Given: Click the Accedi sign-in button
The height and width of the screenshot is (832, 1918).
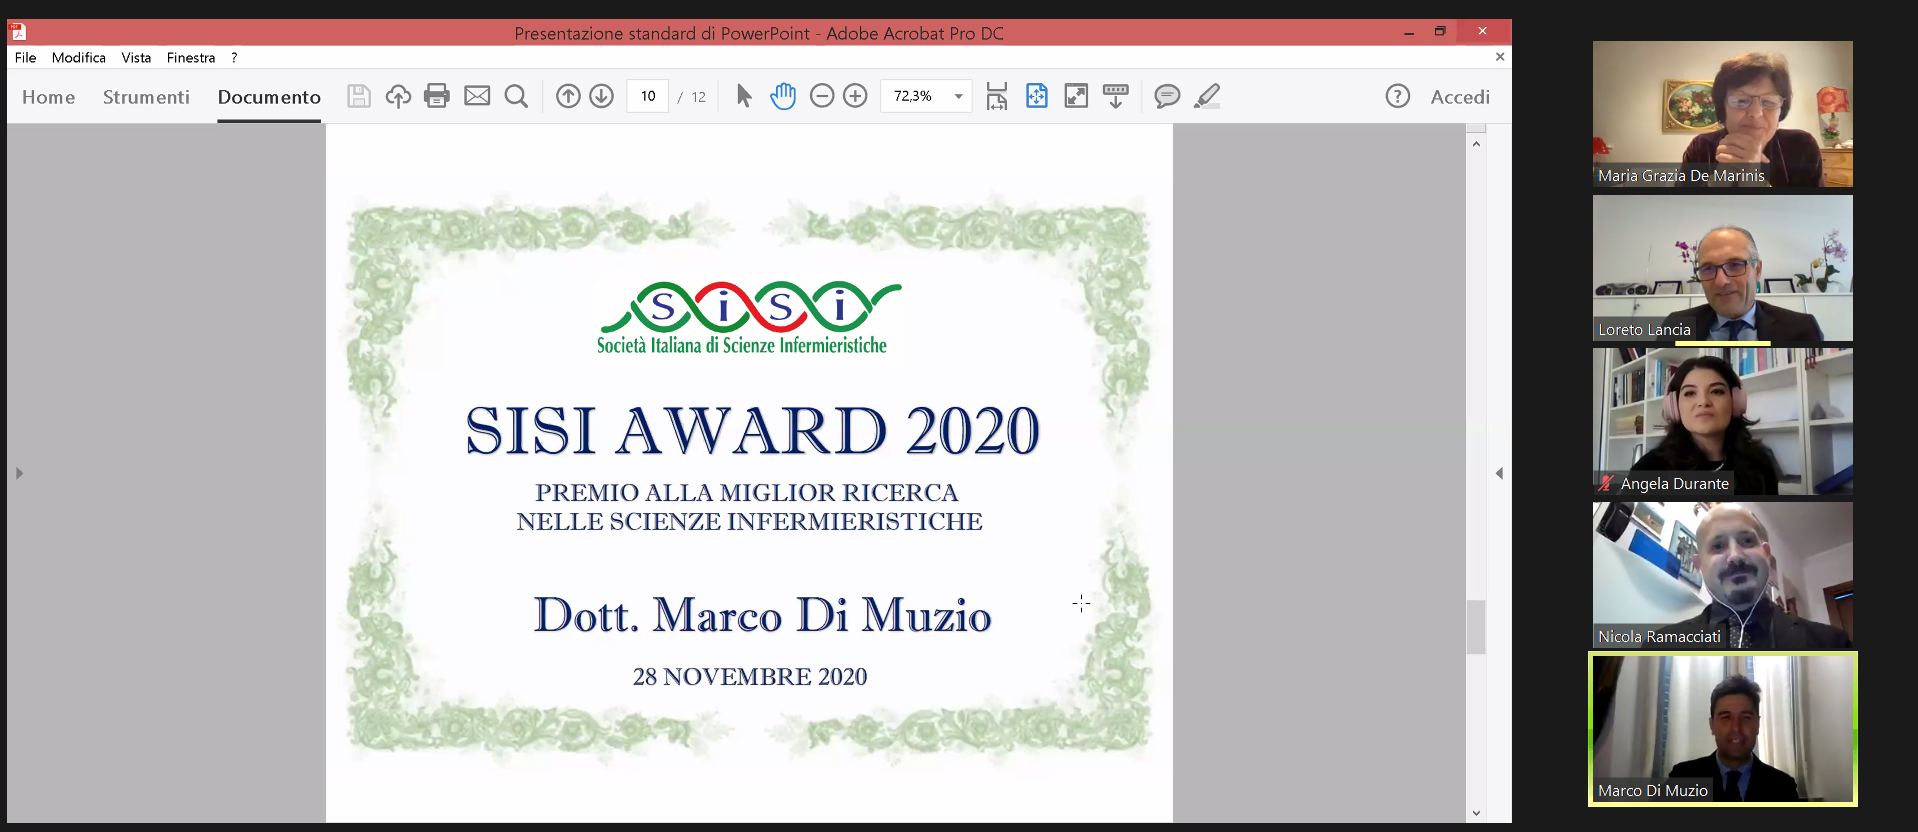Looking at the screenshot, I should pyautogui.click(x=1460, y=97).
